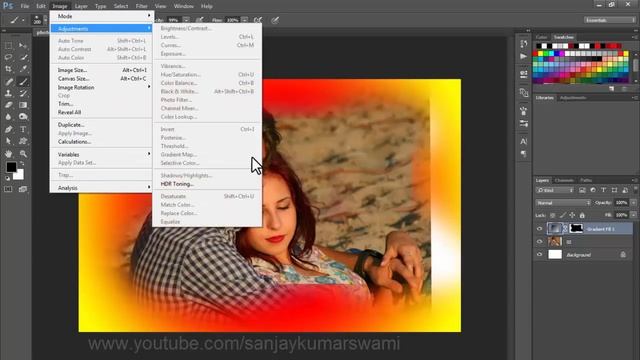
Task: Select the Dodge tool
Action: [23, 117]
